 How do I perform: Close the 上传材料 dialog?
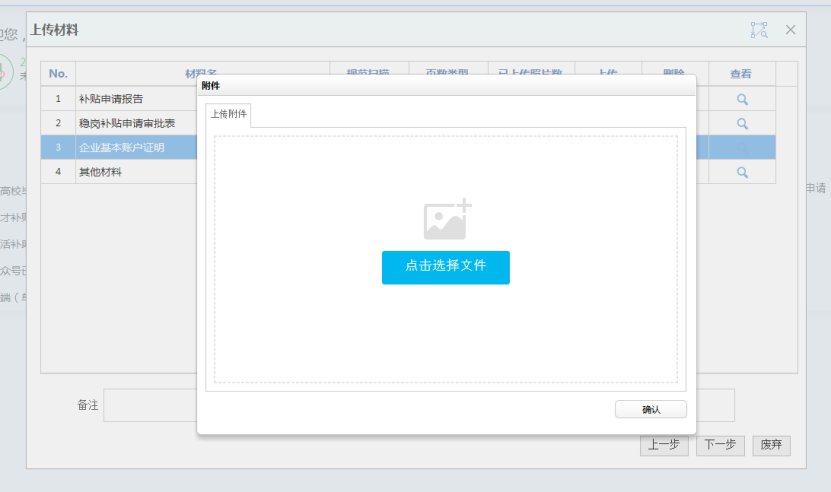[x=790, y=30]
